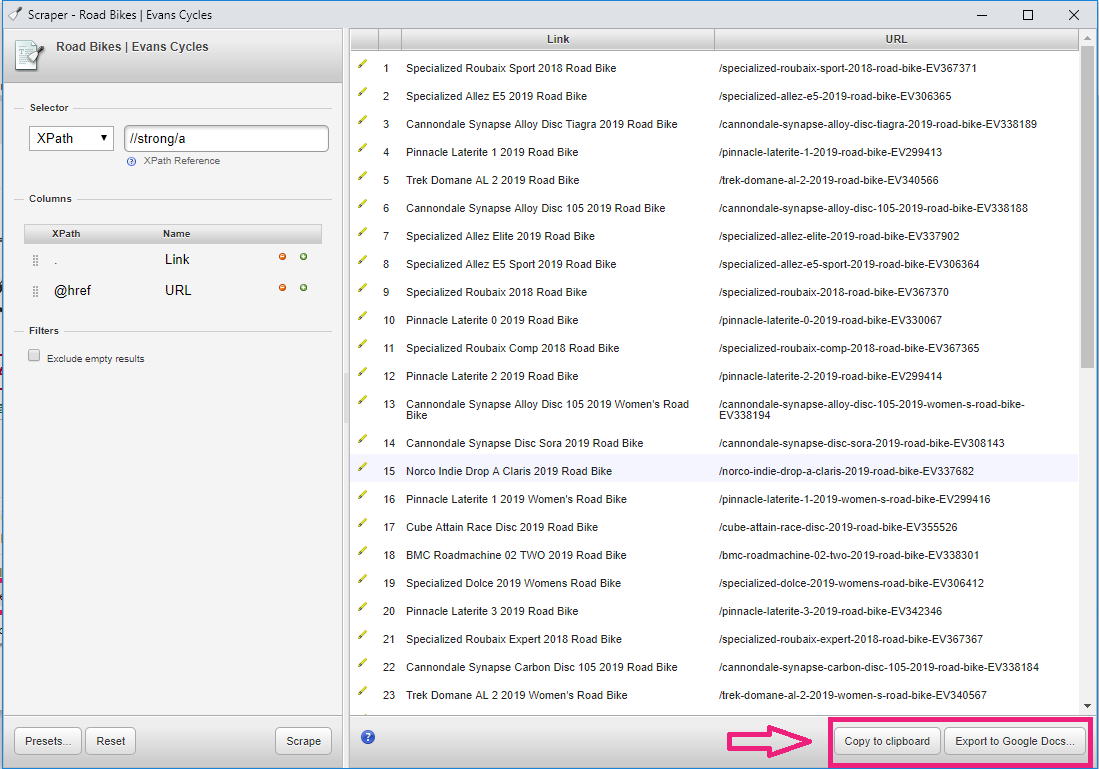Viewport: 1099px width, 769px height.
Task: Select Specialized Roubaix Comp 2018 Road Bike text
Action: 512,348
